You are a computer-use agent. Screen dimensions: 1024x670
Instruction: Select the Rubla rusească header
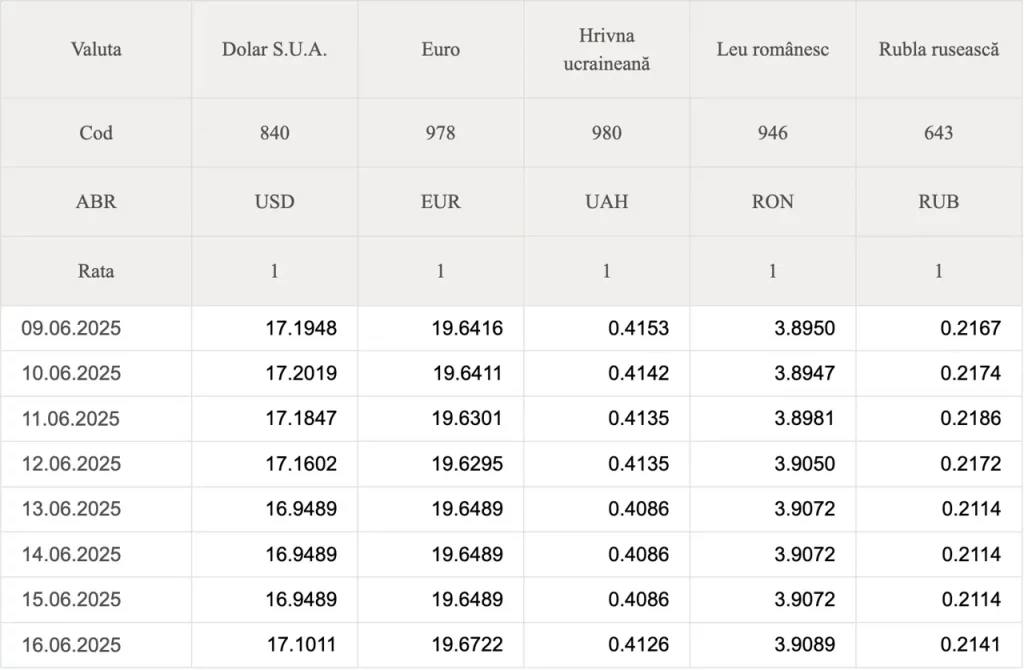point(939,50)
